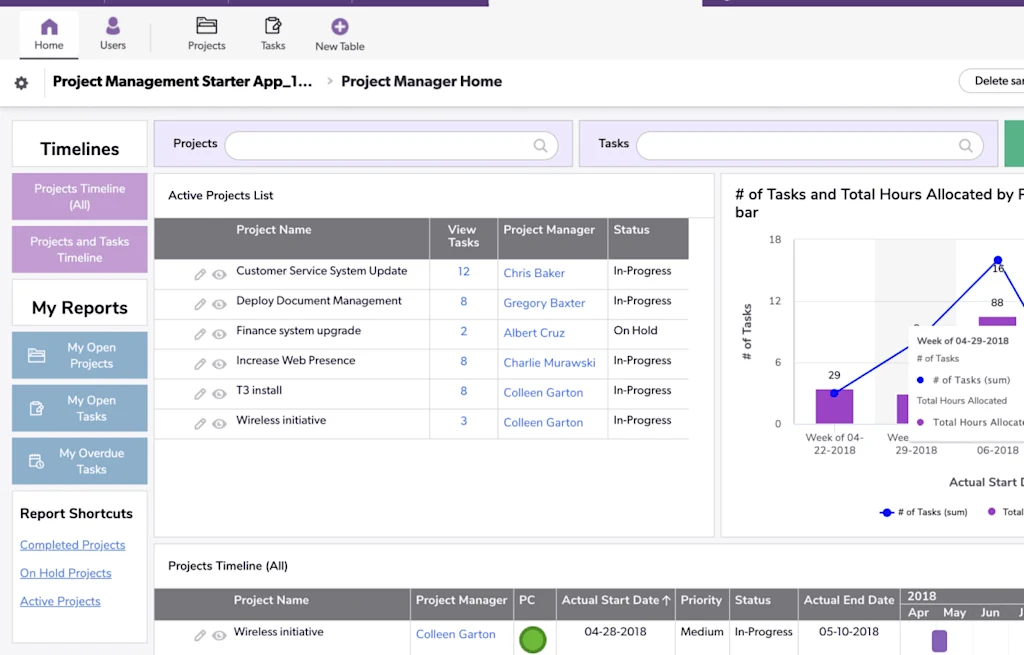The image size is (1024, 655).
Task: Create a New Table from top bar
Action: tap(340, 35)
